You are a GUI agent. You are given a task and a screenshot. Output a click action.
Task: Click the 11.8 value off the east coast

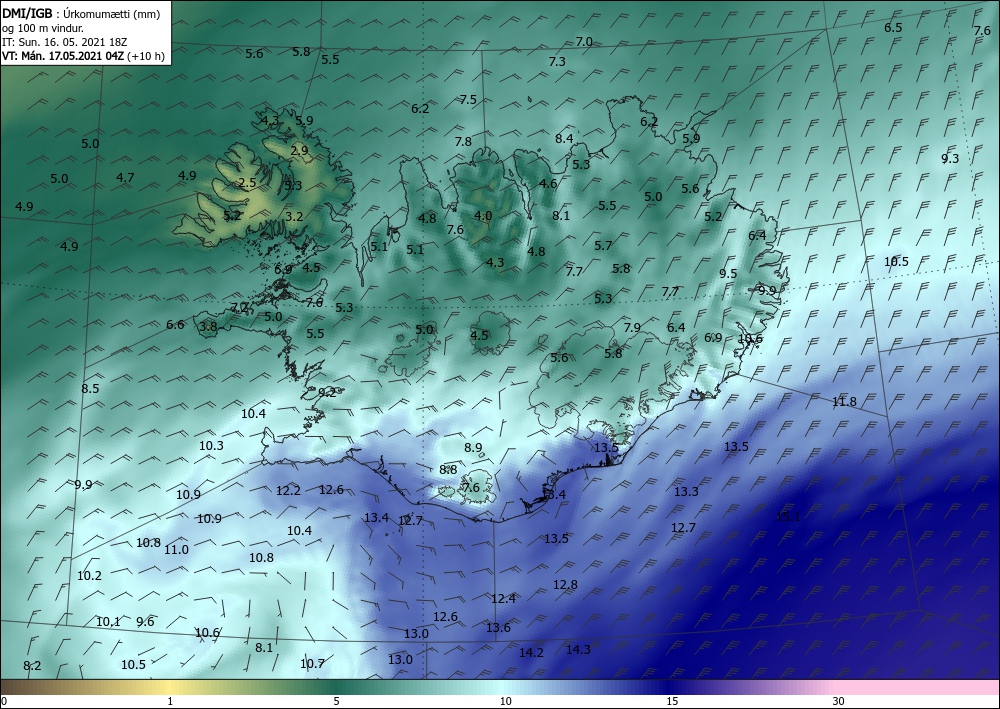(844, 402)
